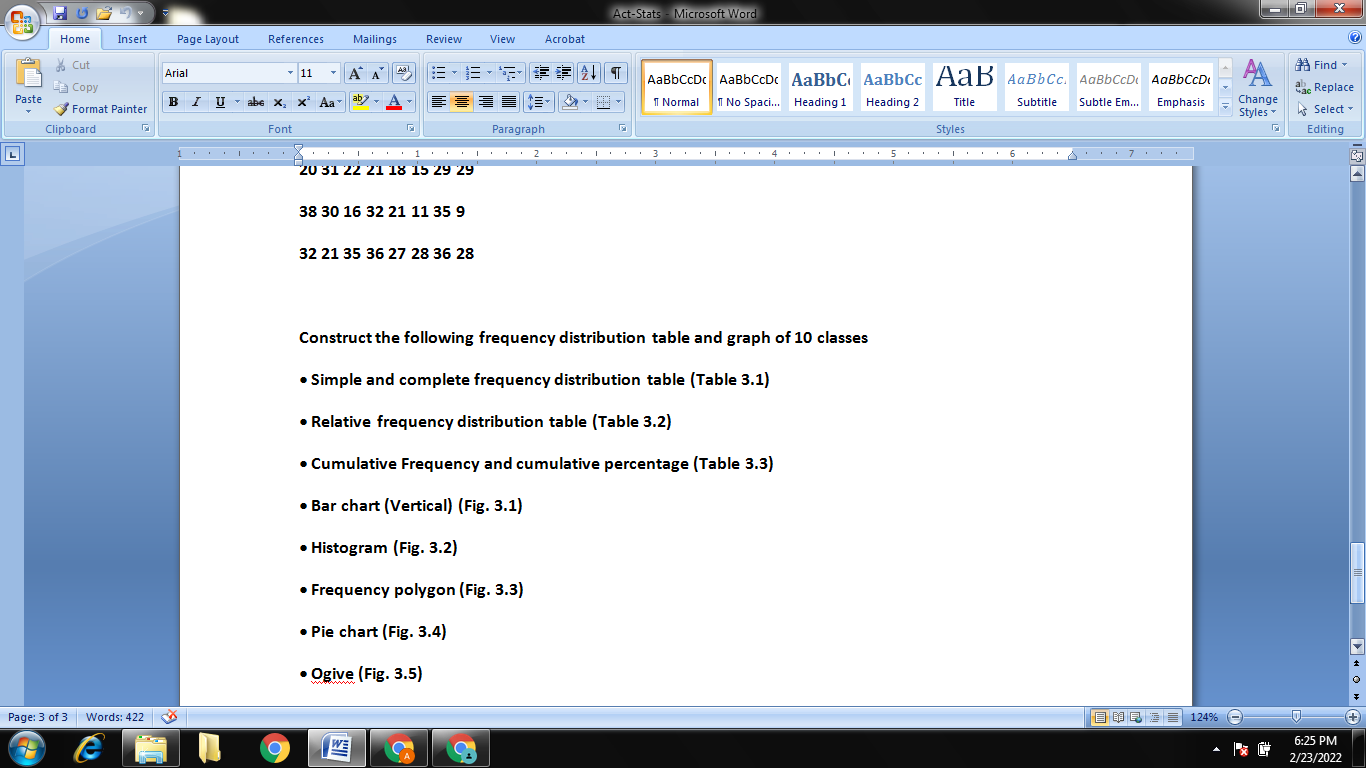Expand the Paste options arrow
The height and width of the screenshot is (768, 1366).
click(x=29, y=111)
